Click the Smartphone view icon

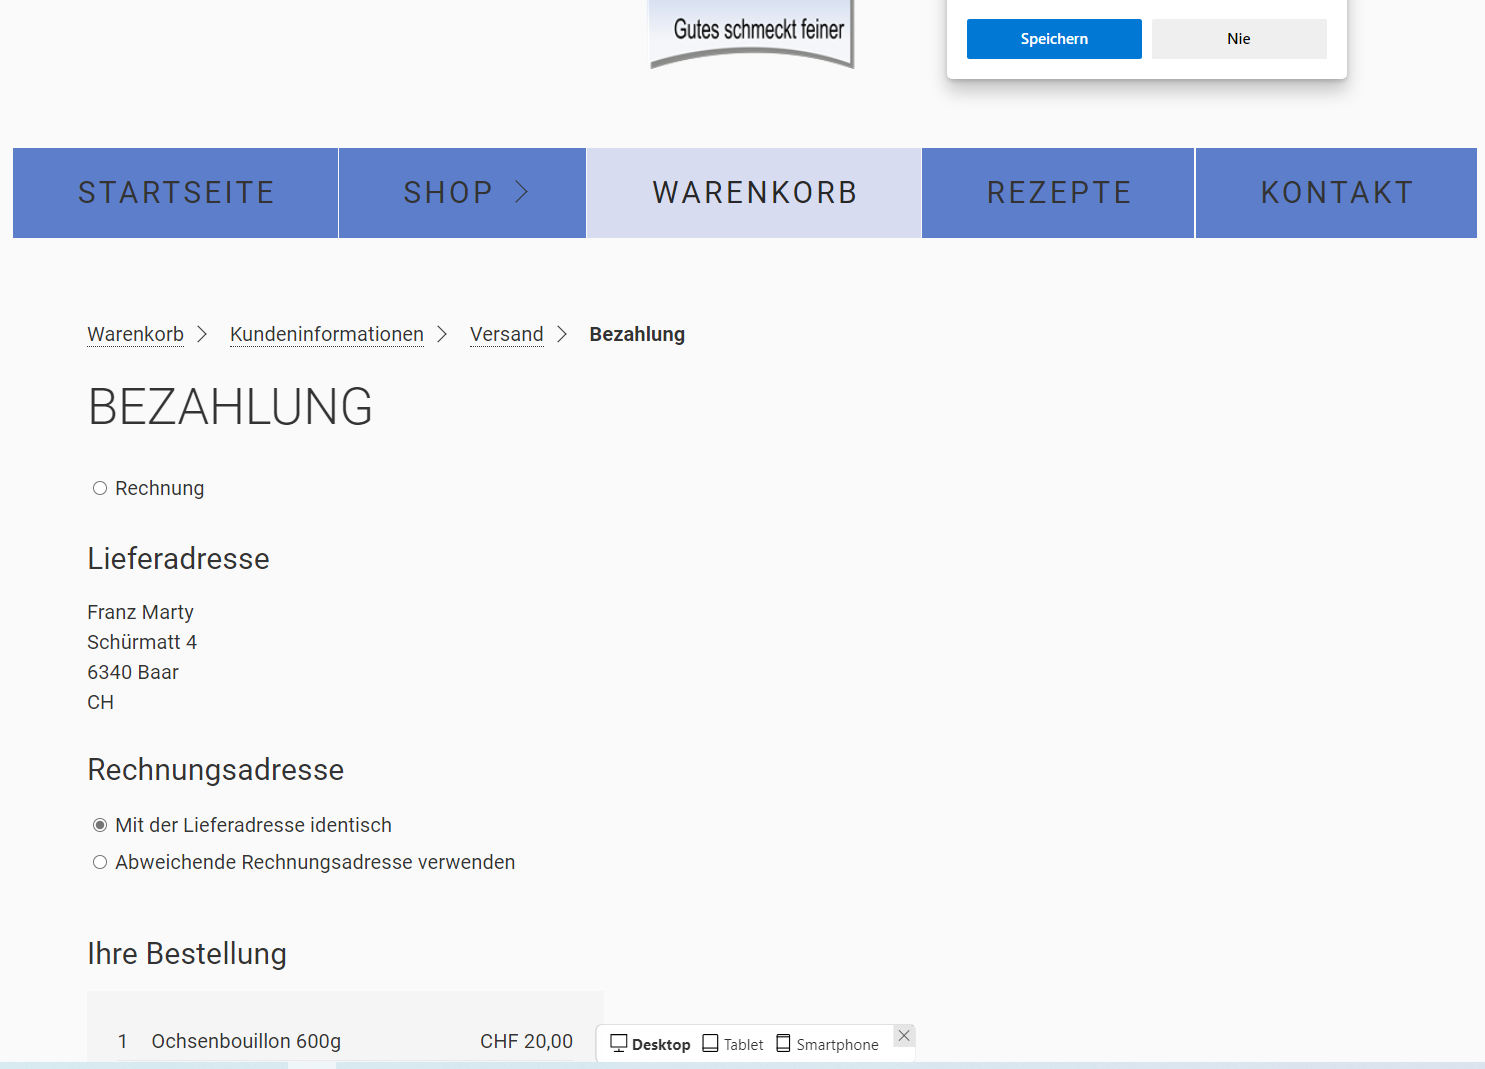click(784, 1044)
